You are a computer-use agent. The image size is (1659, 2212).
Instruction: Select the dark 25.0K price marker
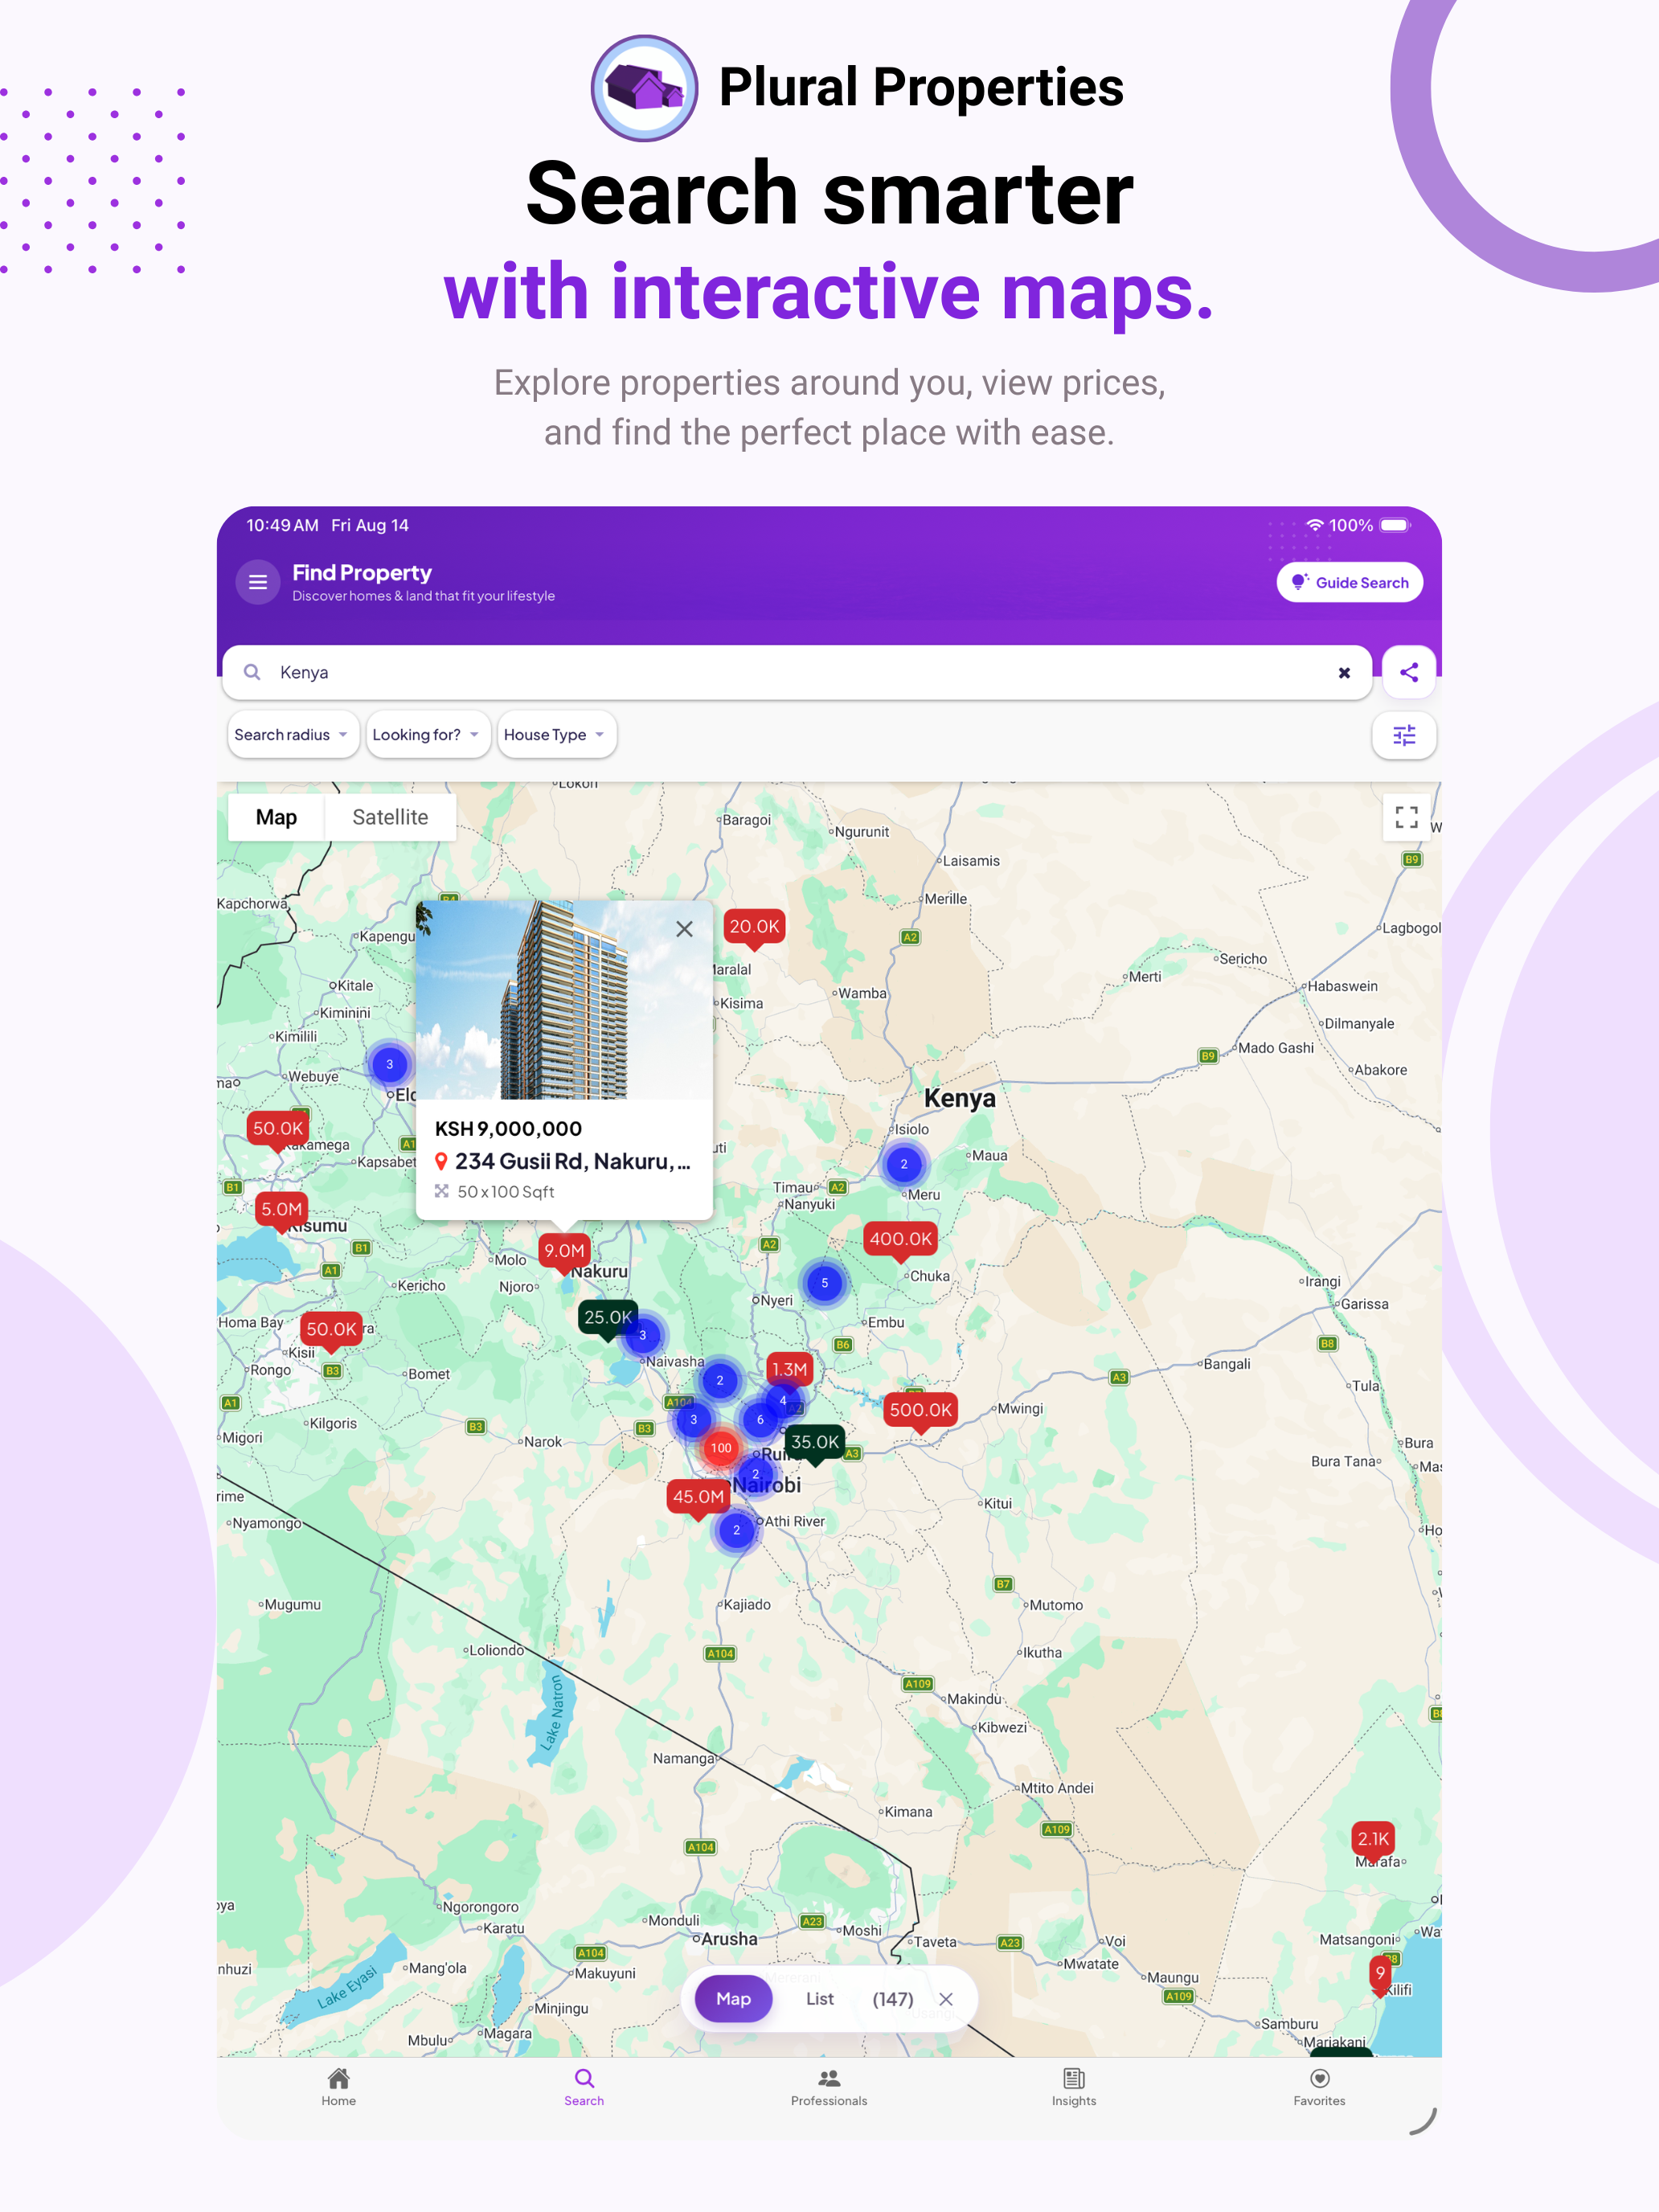(x=608, y=1320)
